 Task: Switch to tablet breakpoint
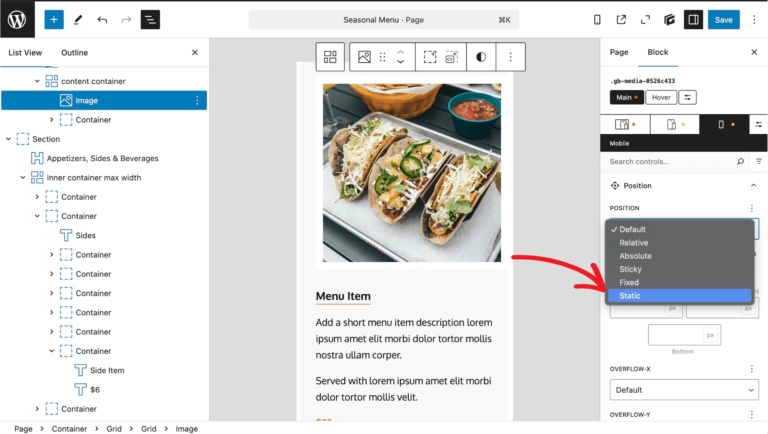pos(674,124)
